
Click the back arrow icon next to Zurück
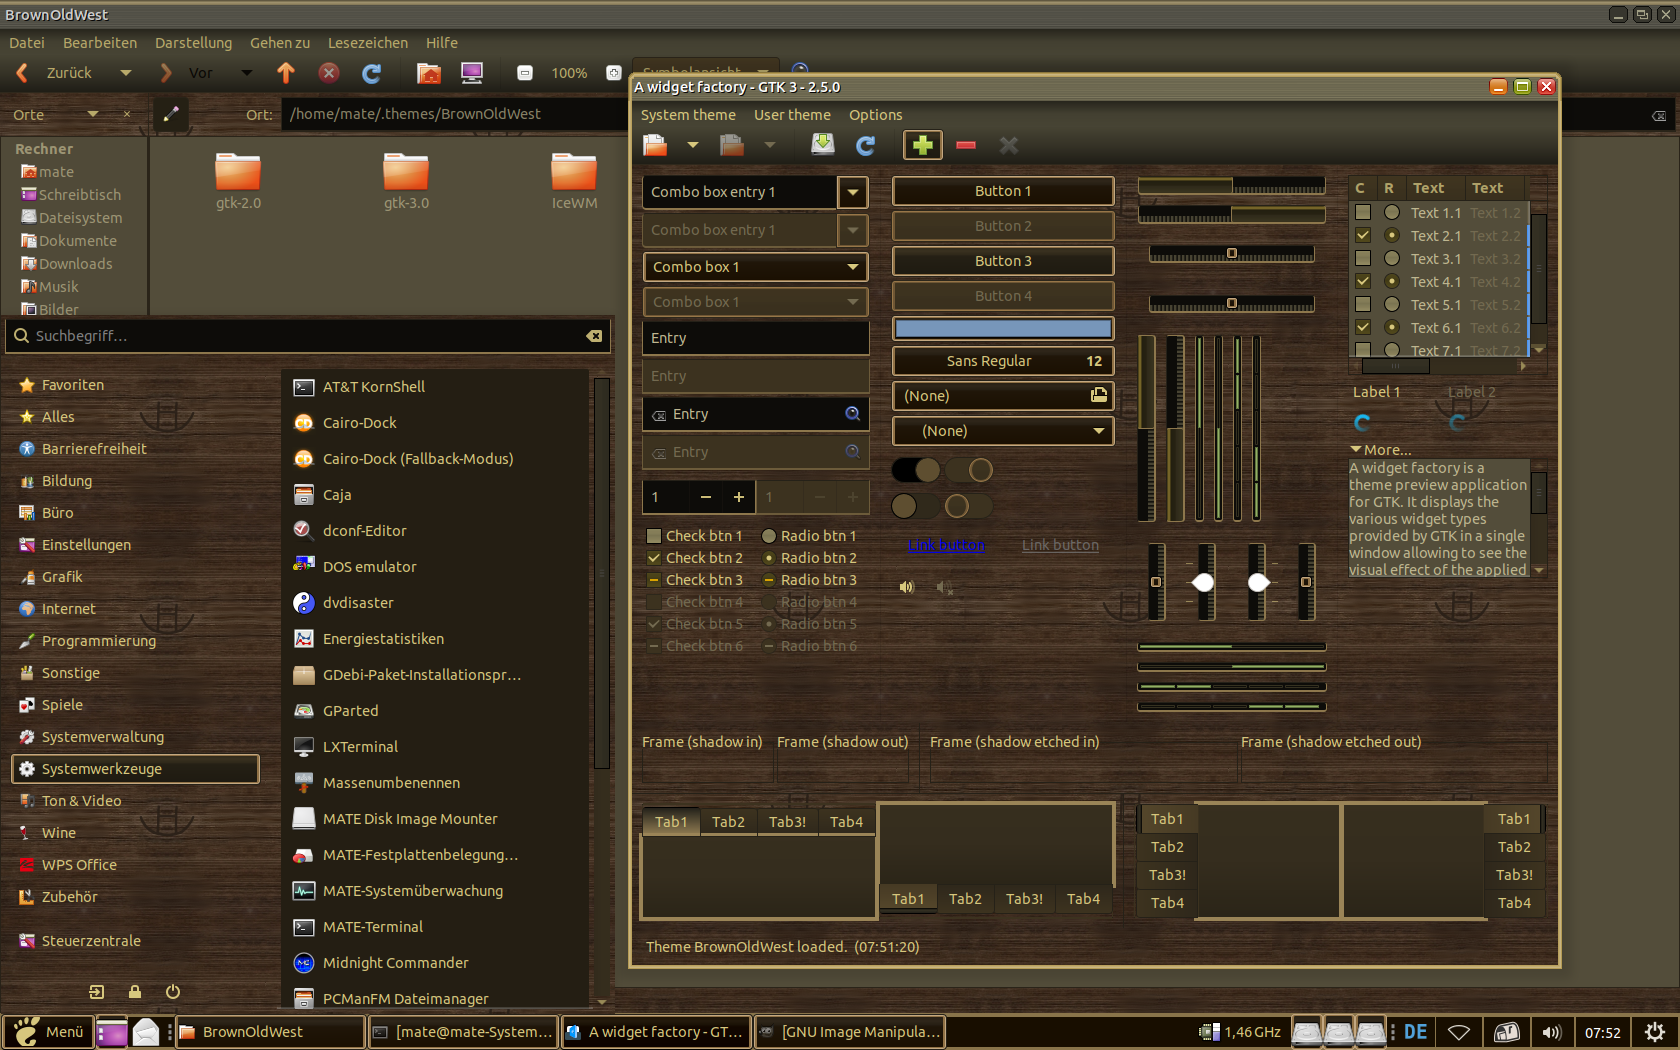[22, 72]
